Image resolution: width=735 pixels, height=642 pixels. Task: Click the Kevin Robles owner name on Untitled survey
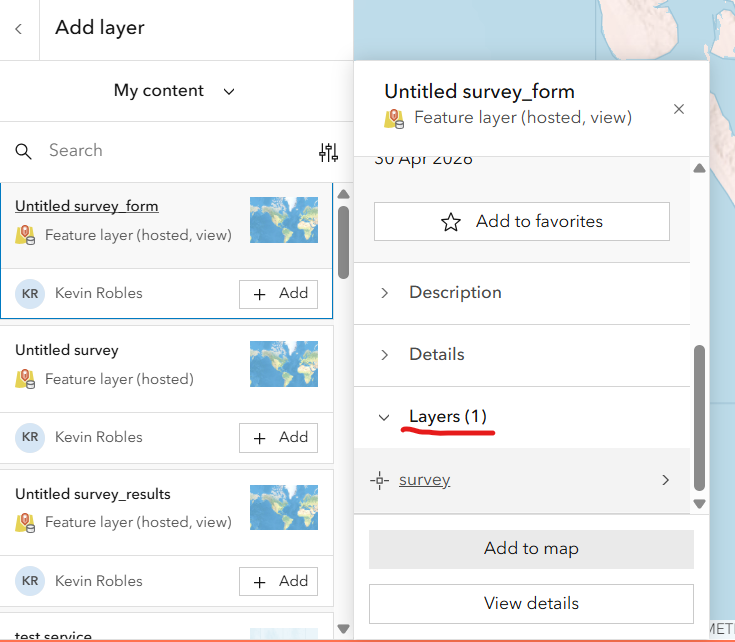pos(99,437)
